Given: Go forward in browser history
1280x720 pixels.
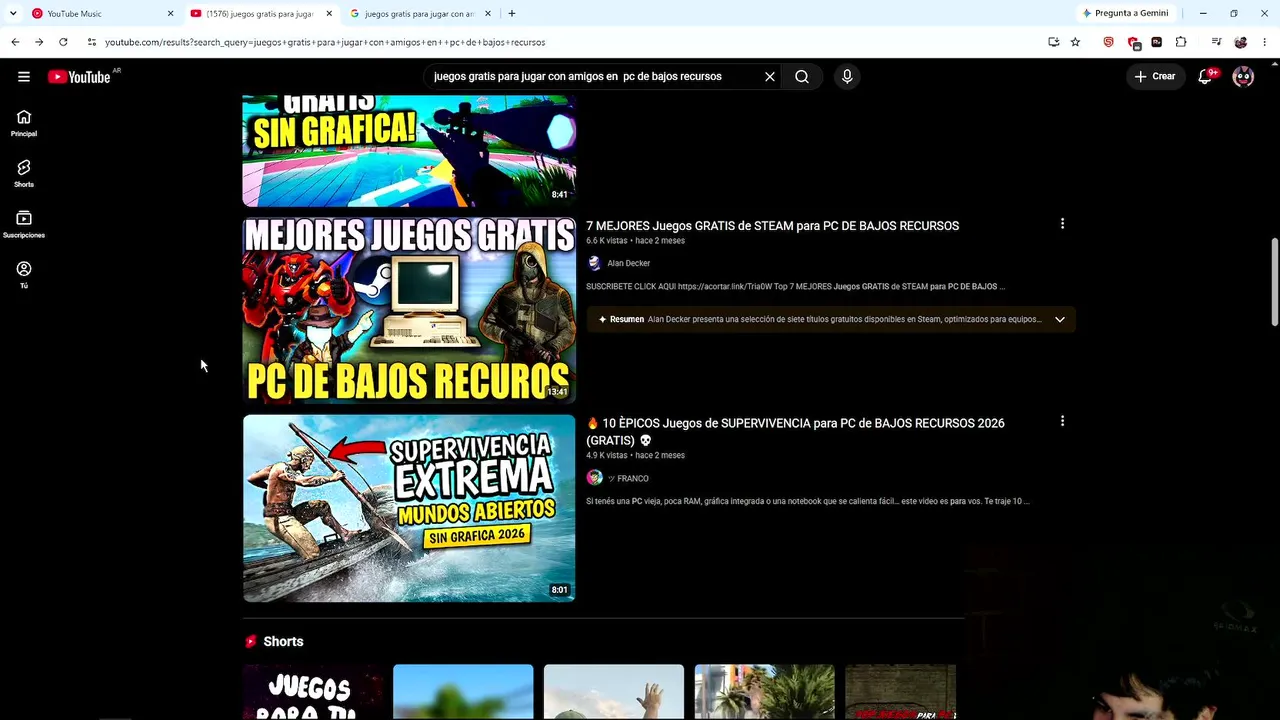Looking at the screenshot, I should (39, 42).
